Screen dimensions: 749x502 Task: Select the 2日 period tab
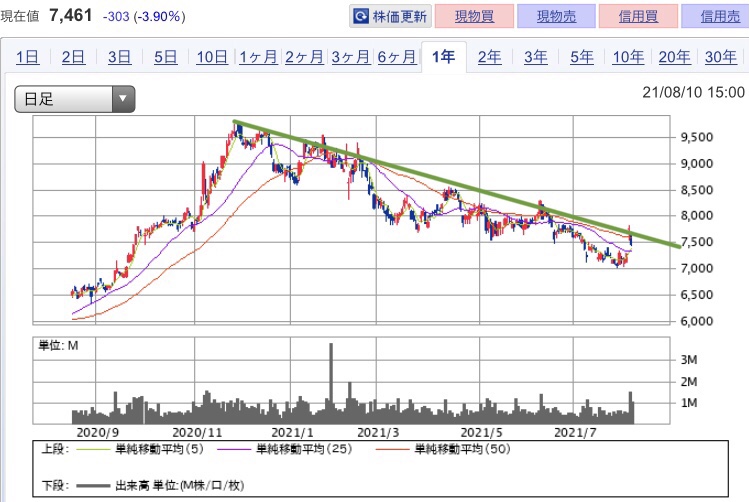pyautogui.click(x=73, y=57)
